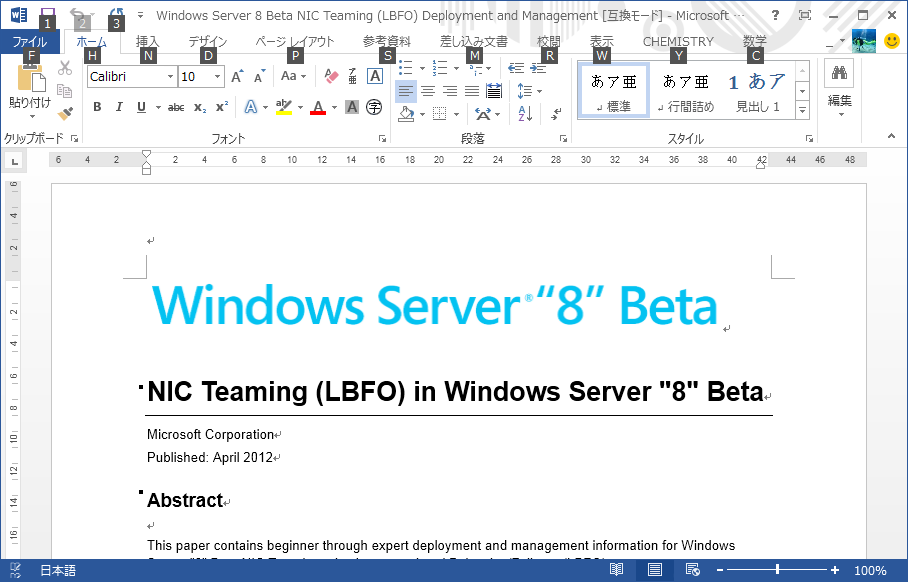This screenshot has width=908, height=582.
Task: Center-align the paragraph text
Action: click(428, 91)
